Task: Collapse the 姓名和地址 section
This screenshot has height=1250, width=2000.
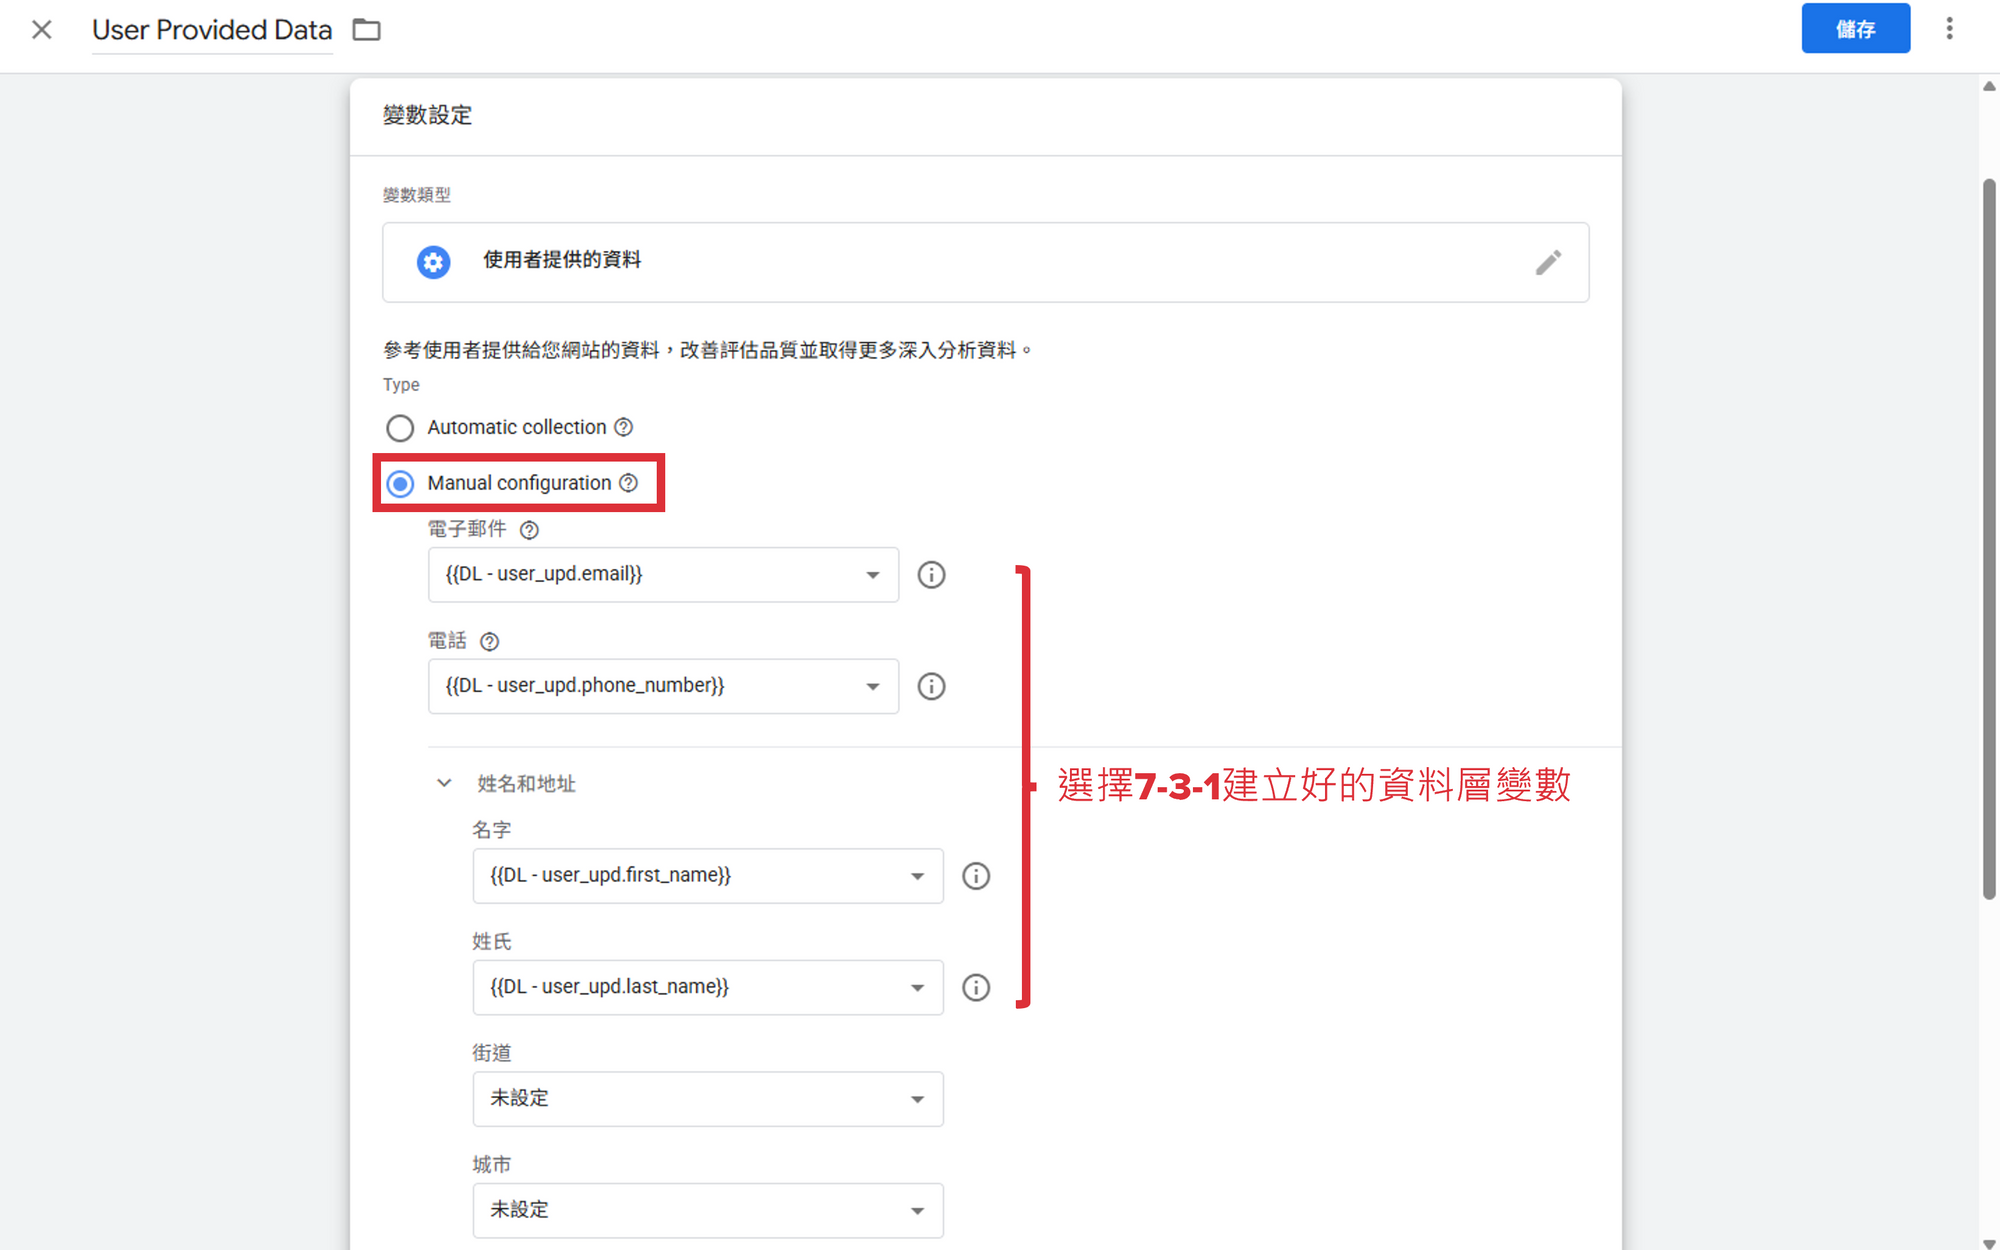Action: pyautogui.click(x=444, y=783)
